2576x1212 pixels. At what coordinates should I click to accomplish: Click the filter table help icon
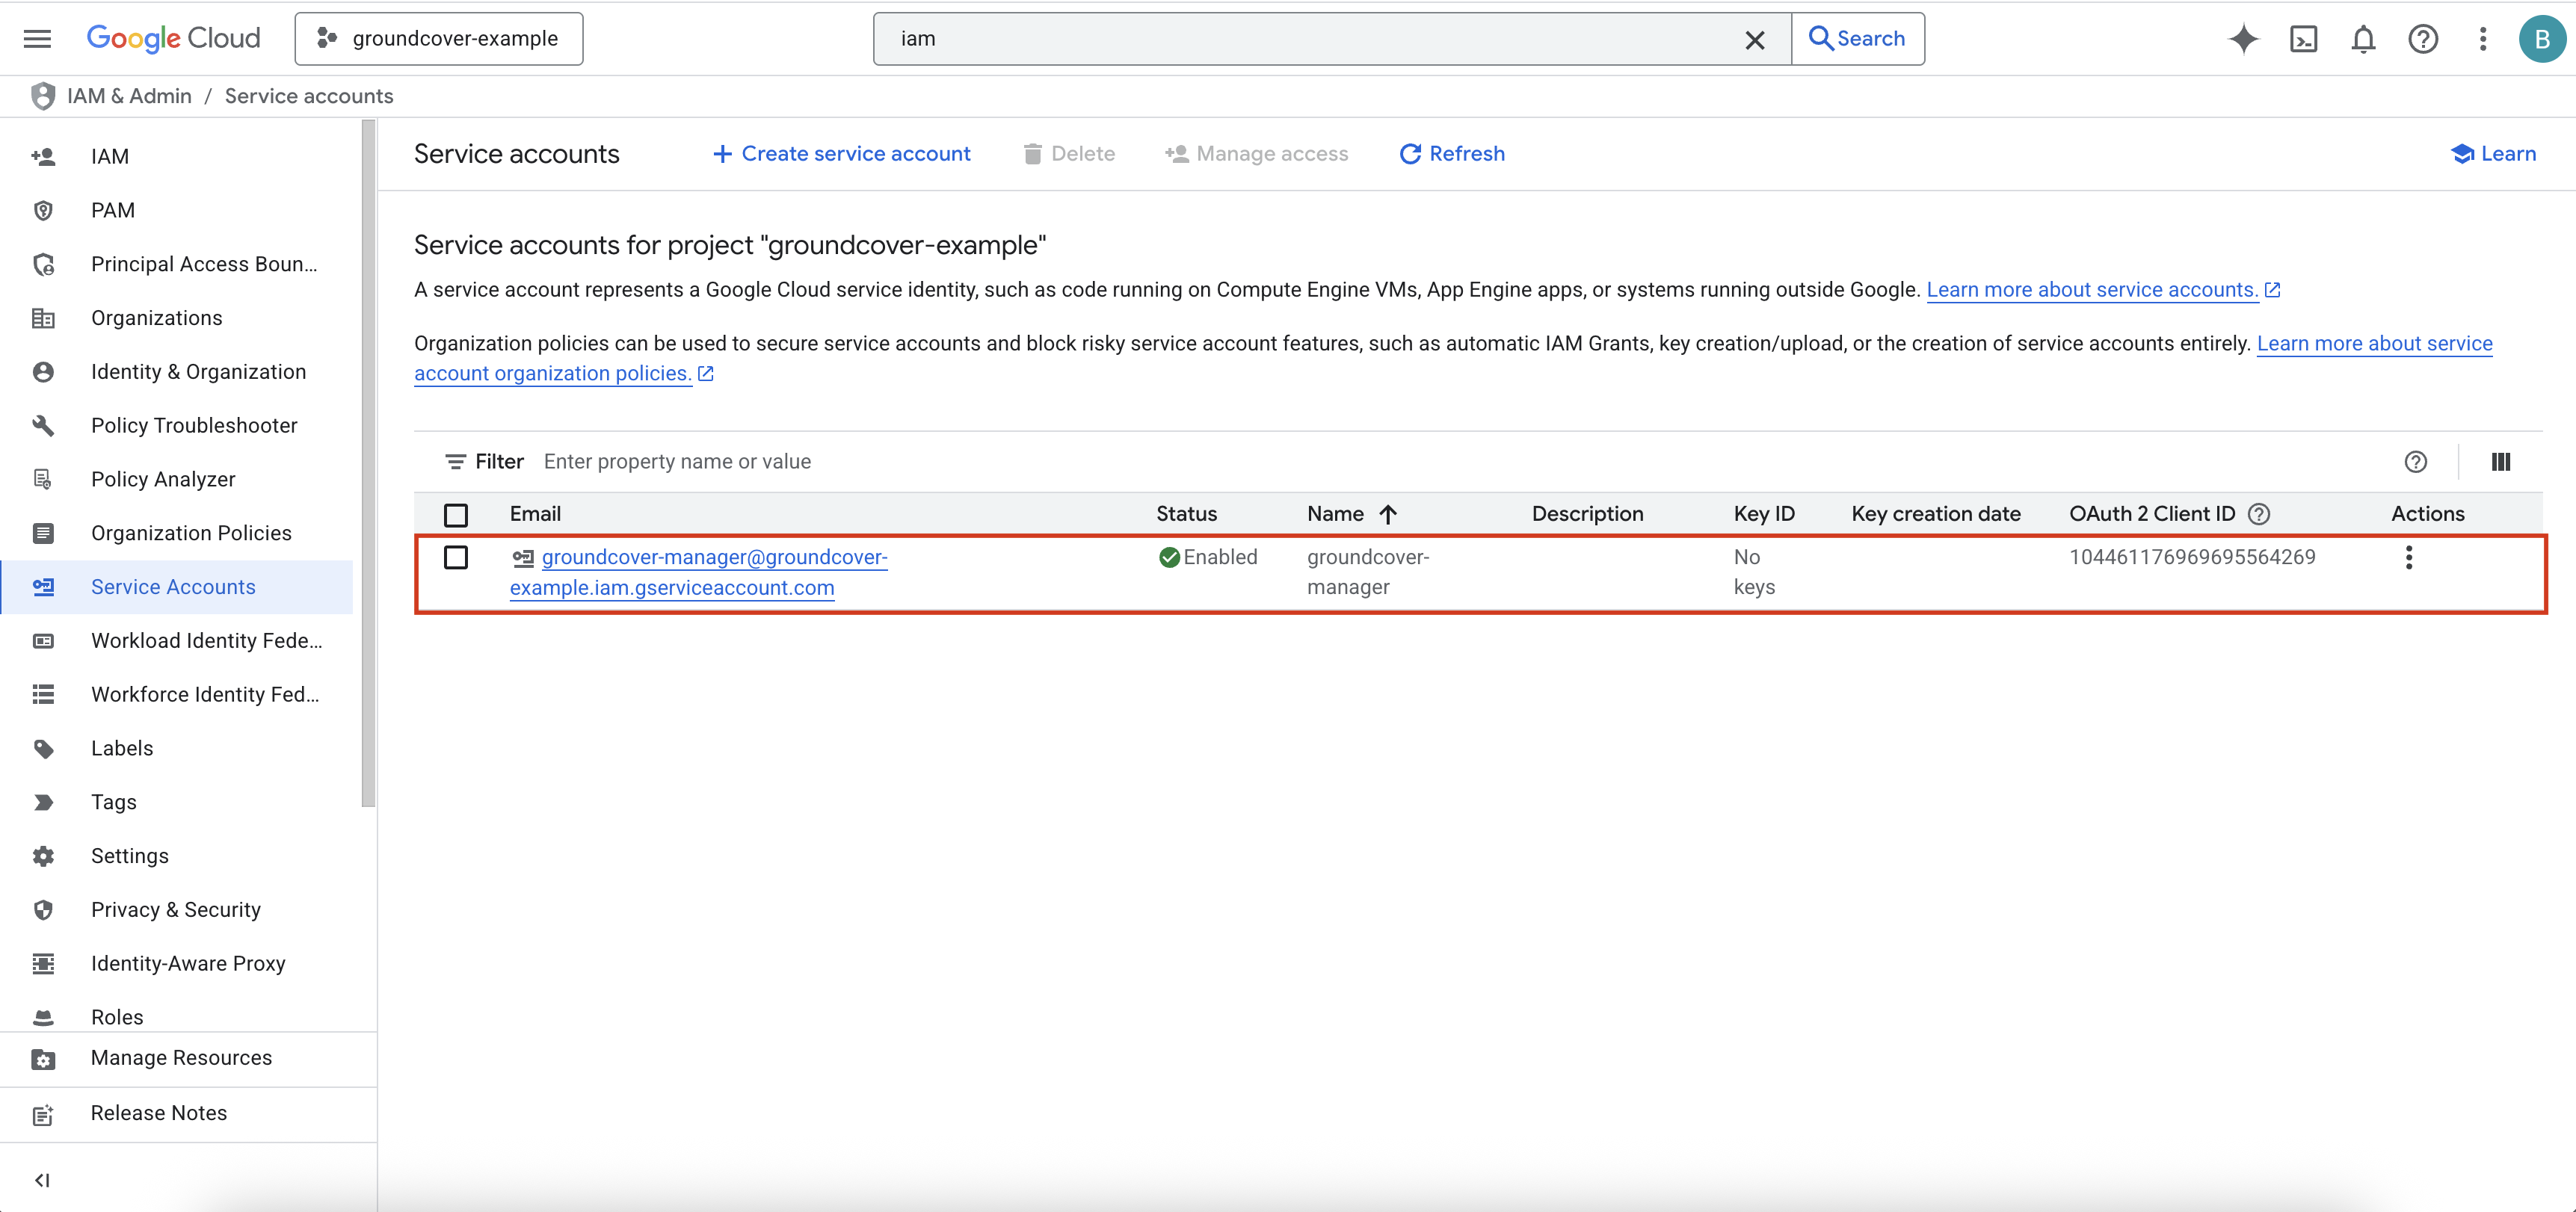(2415, 462)
